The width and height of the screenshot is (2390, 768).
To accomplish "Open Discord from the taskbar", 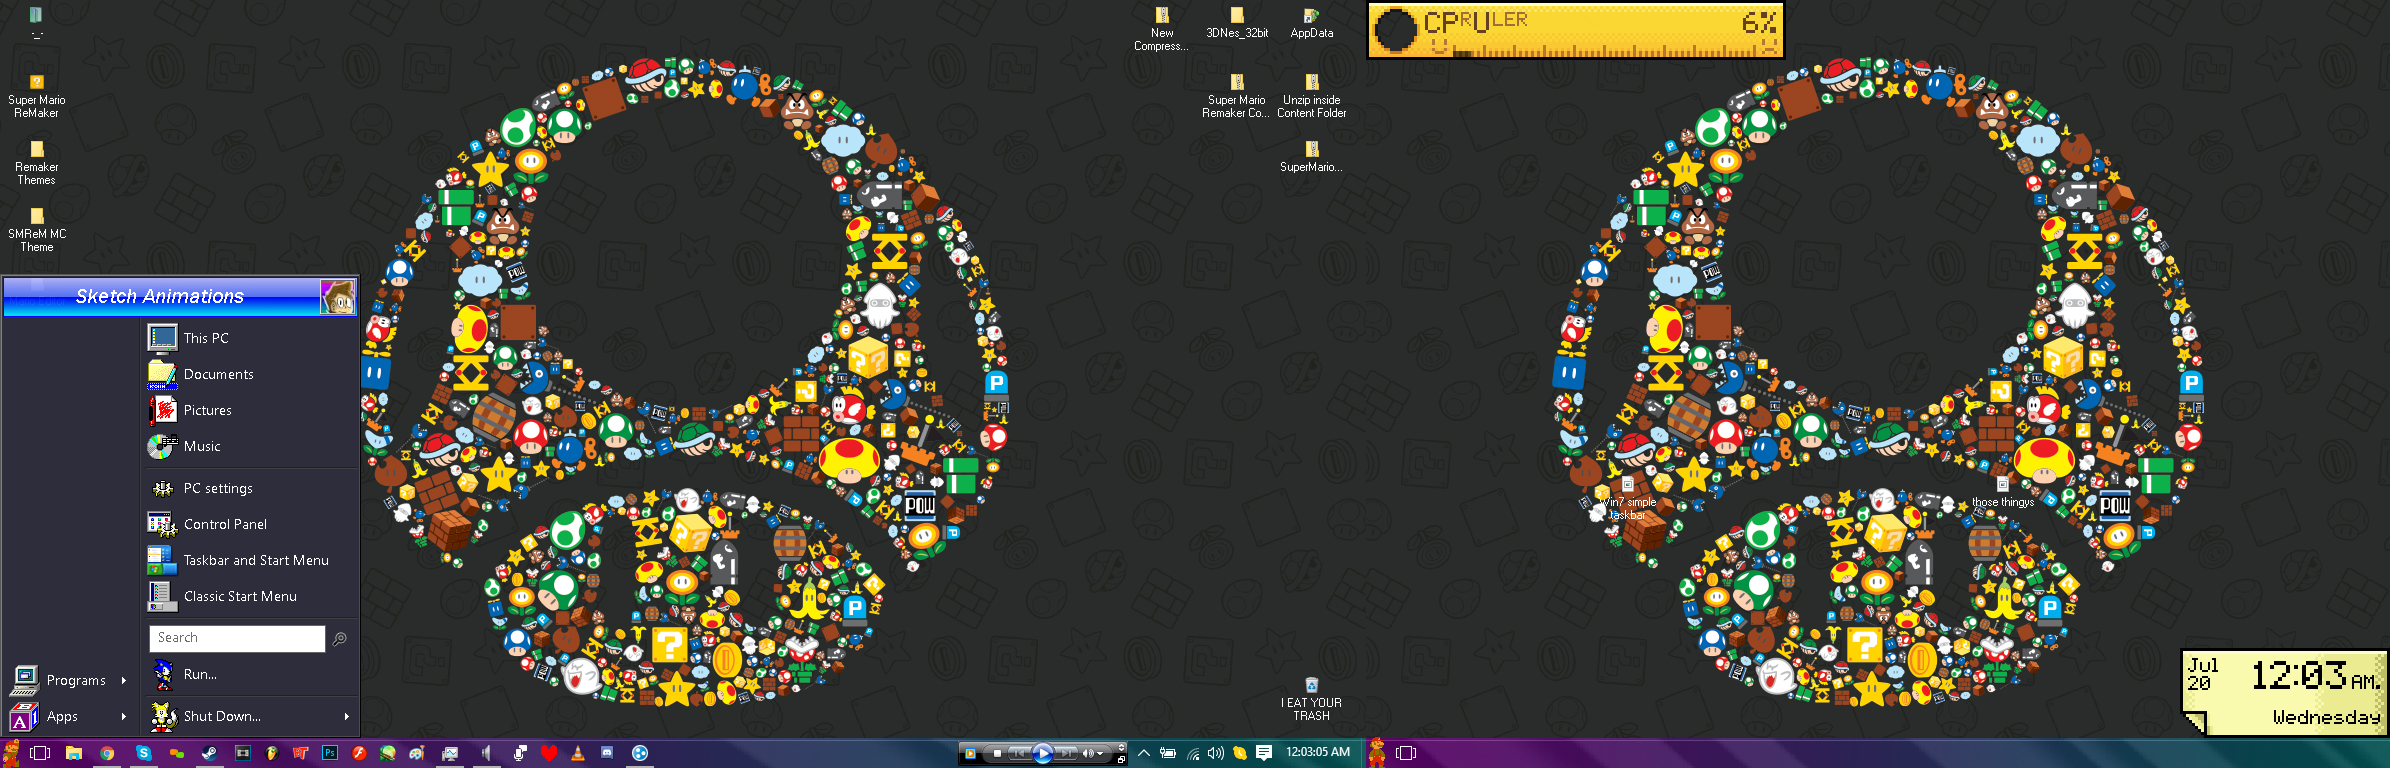I will tap(607, 753).
